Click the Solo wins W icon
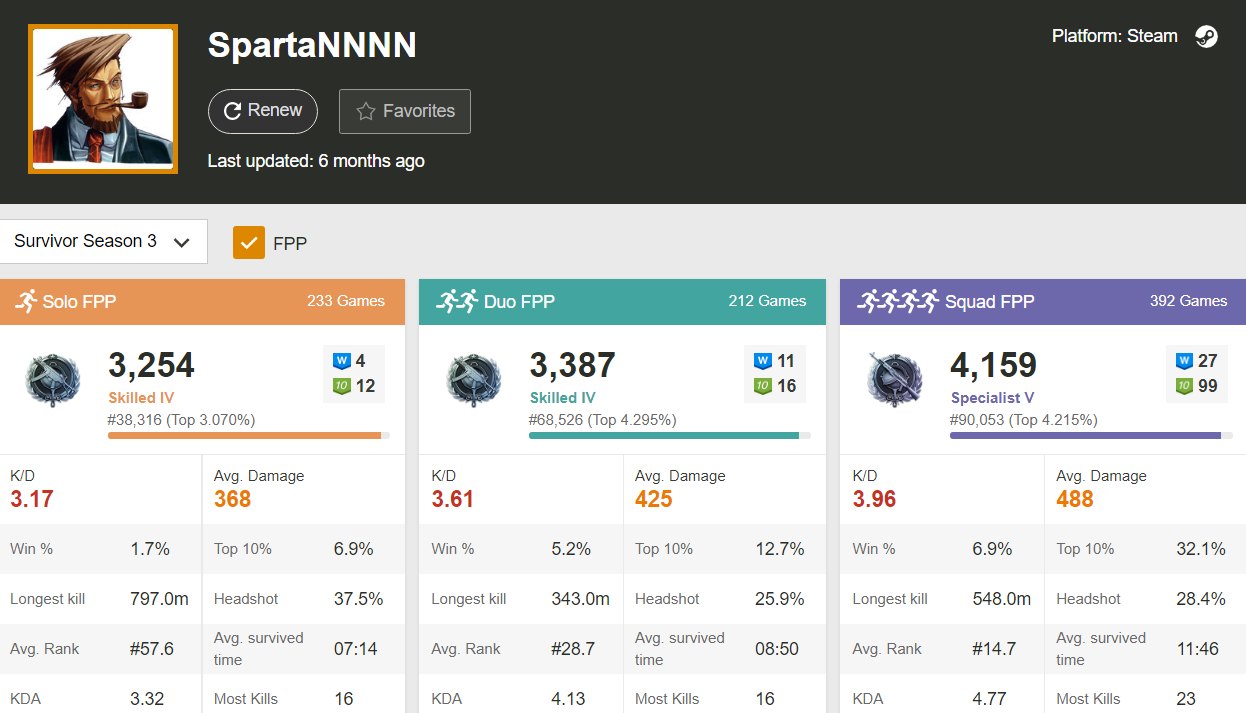The width and height of the screenshot is (1246, 713). pyautogui.click(x=341, y=361)
